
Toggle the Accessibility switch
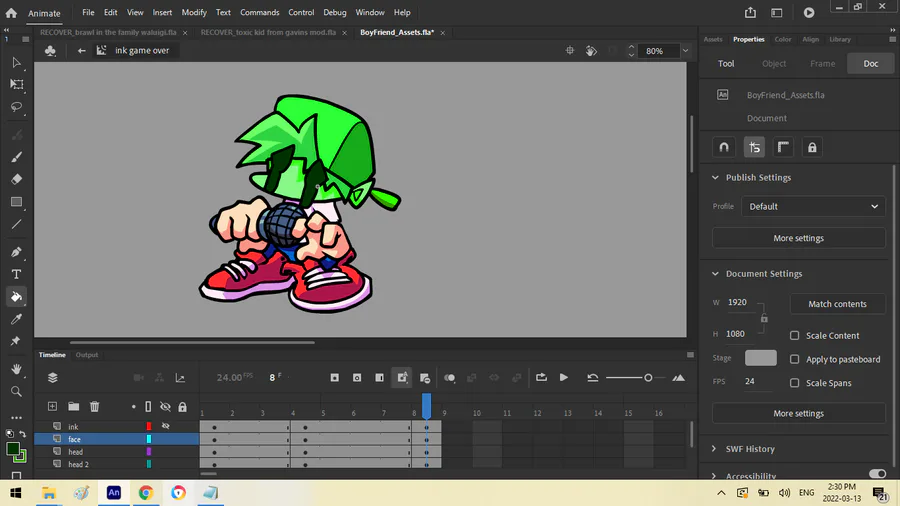click(x=877, y=474)
